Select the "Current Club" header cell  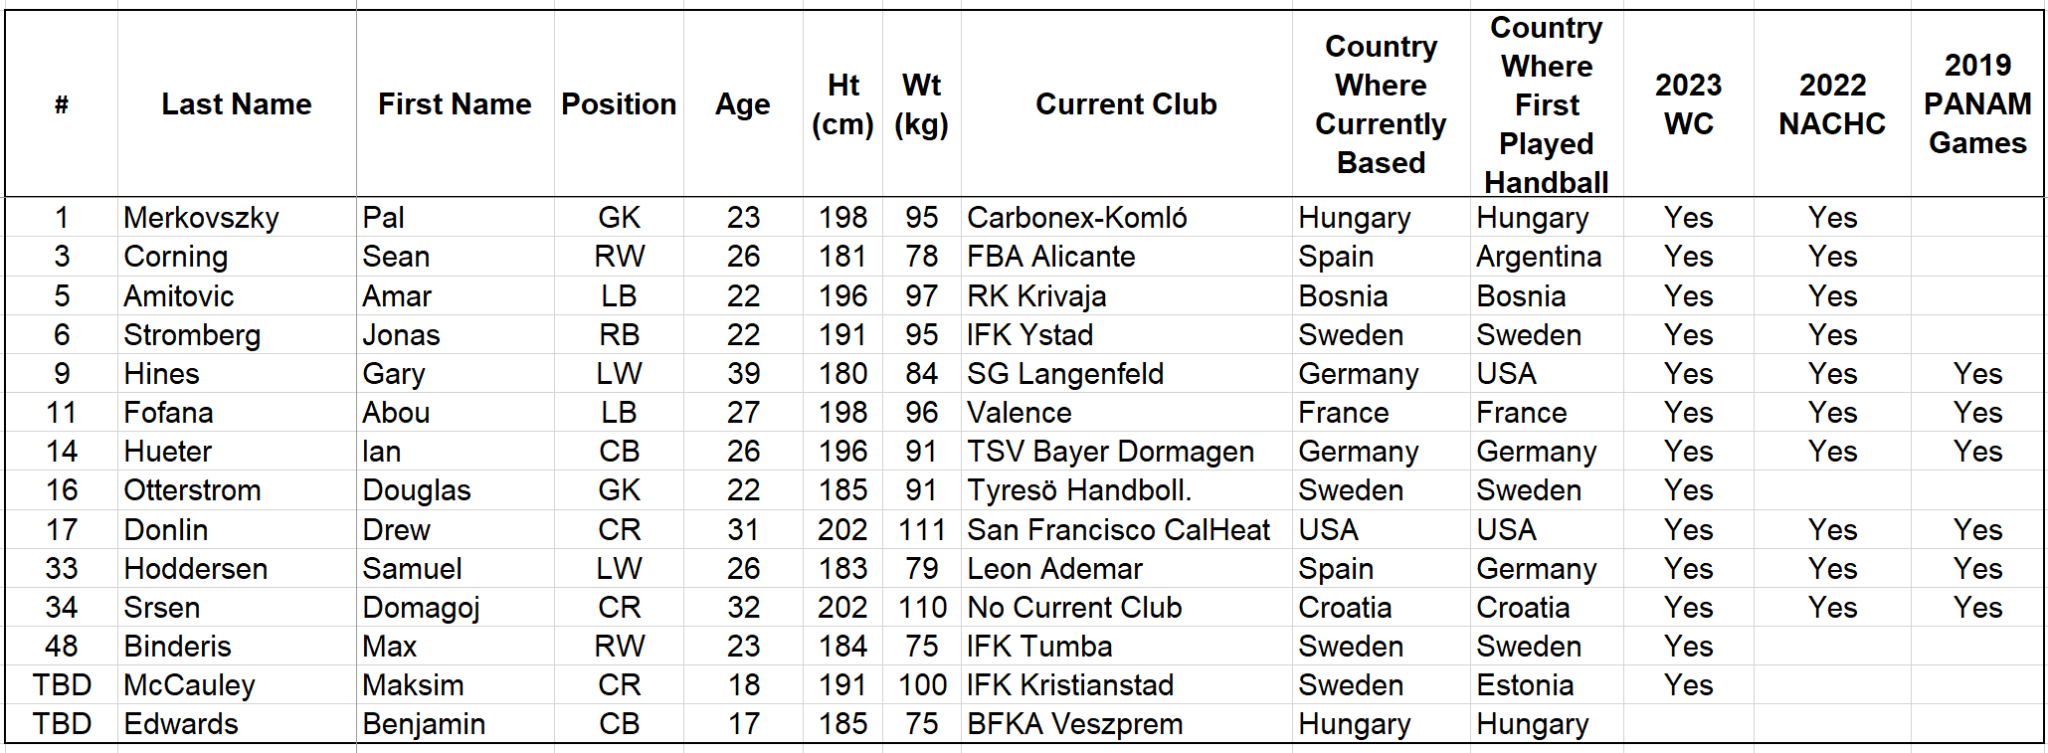tap(1125, 104)
